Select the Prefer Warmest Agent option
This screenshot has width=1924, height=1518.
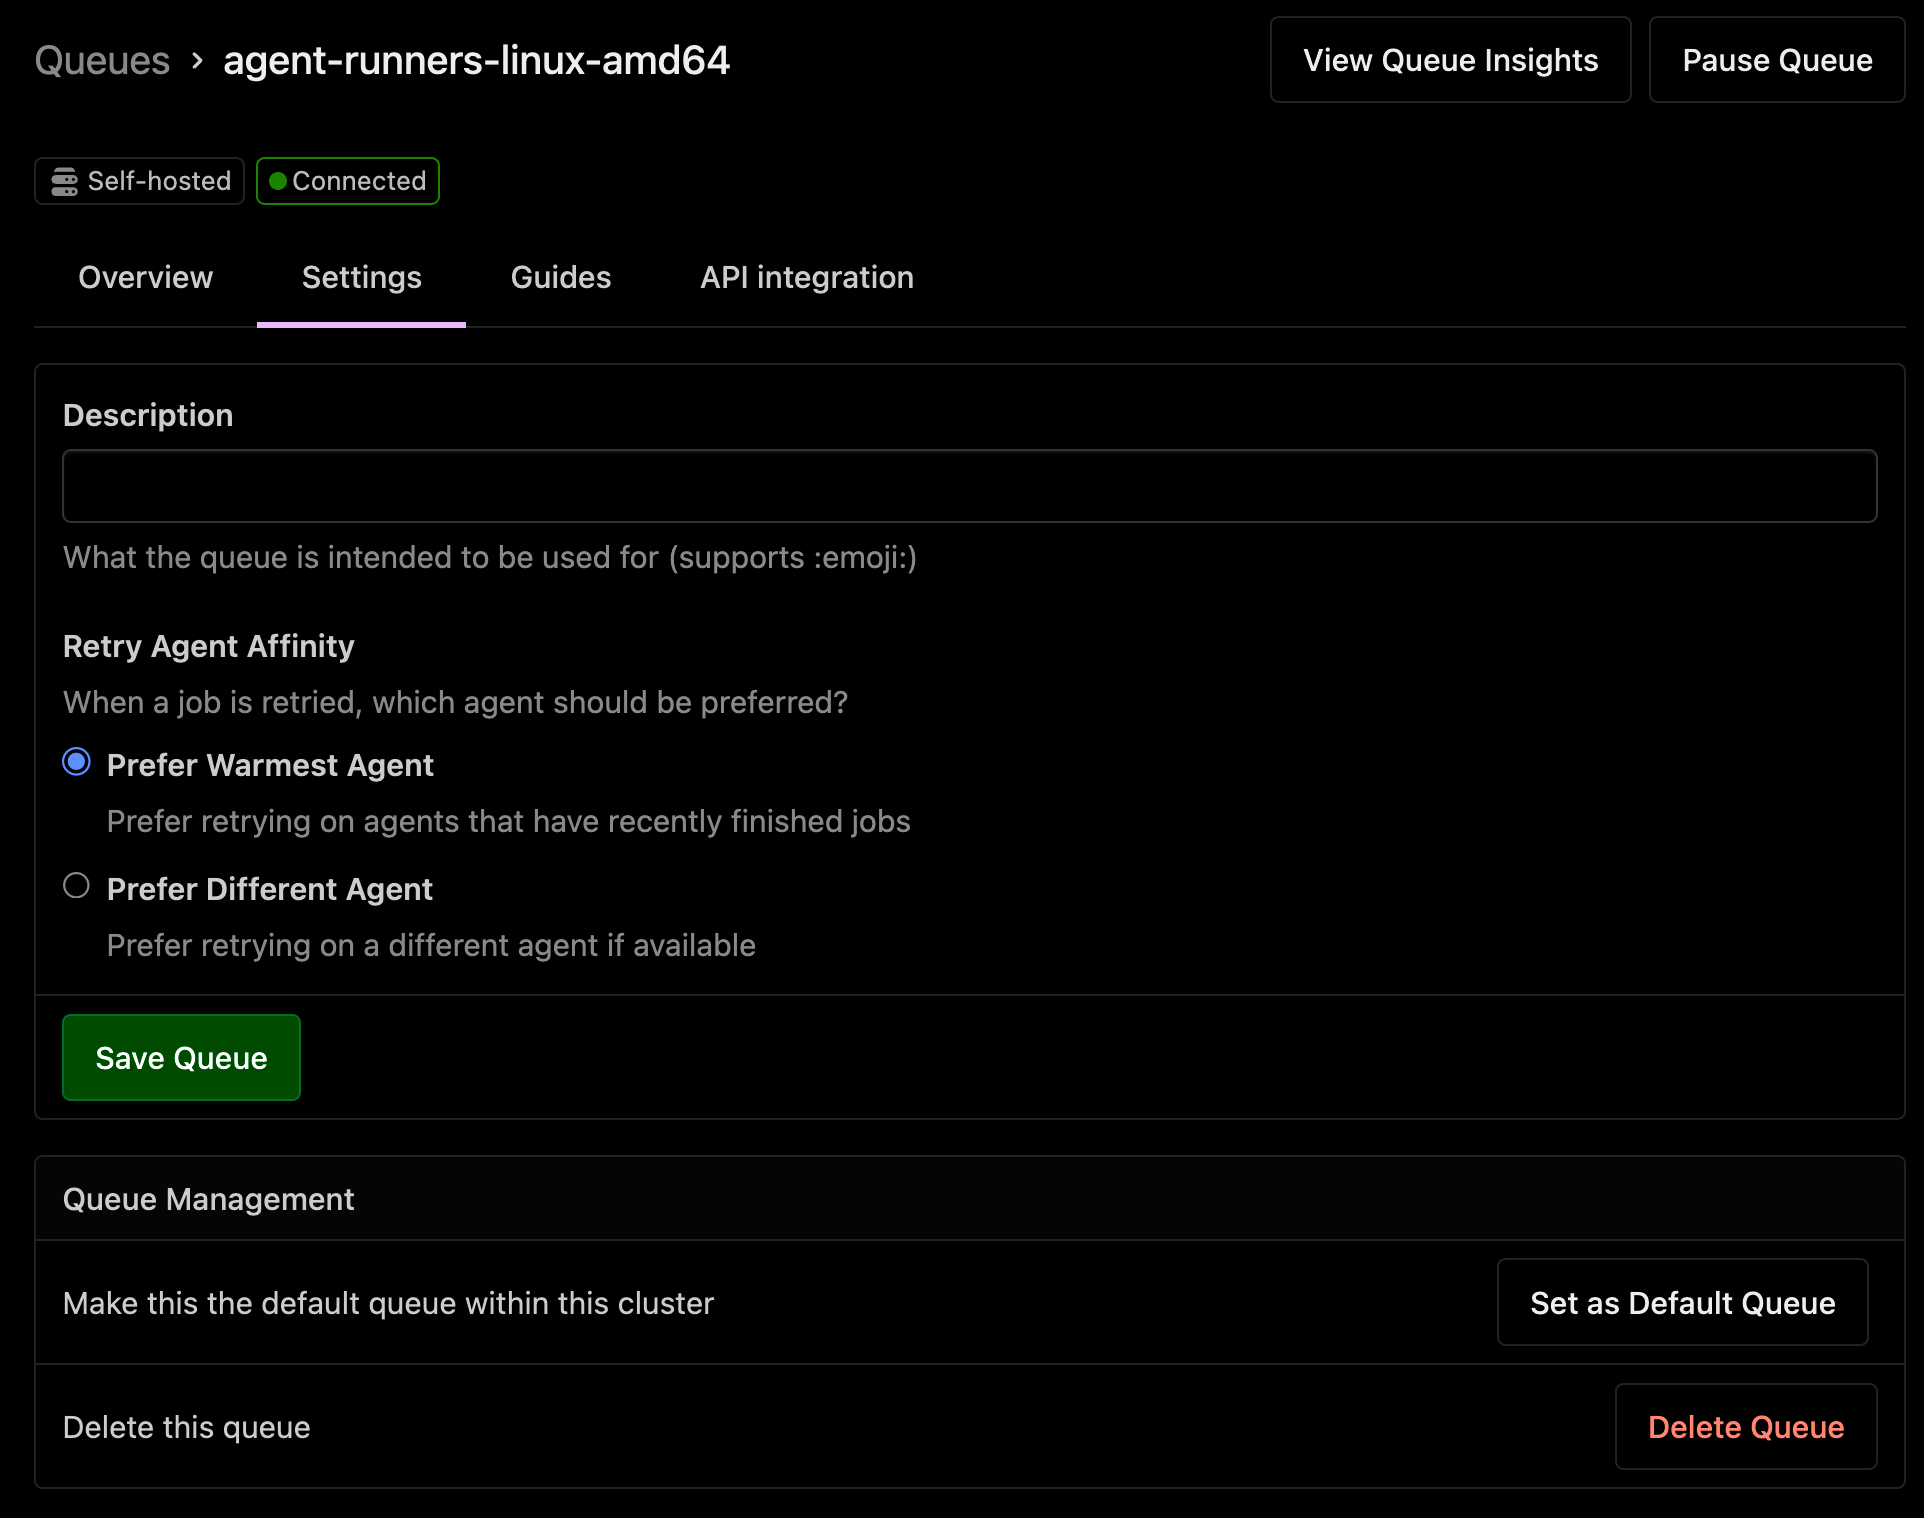click(270, 765)
